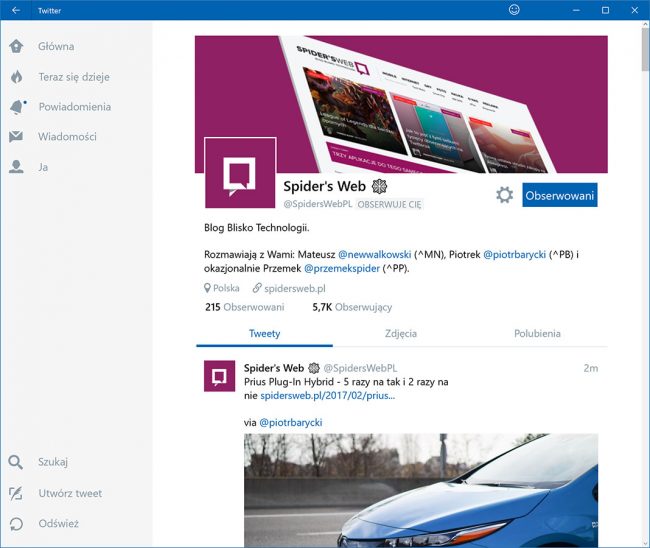The height and width of the screenshot is (548, 650).
Task: Click the vertical scrollbar thumb
Action: (645, 50)
